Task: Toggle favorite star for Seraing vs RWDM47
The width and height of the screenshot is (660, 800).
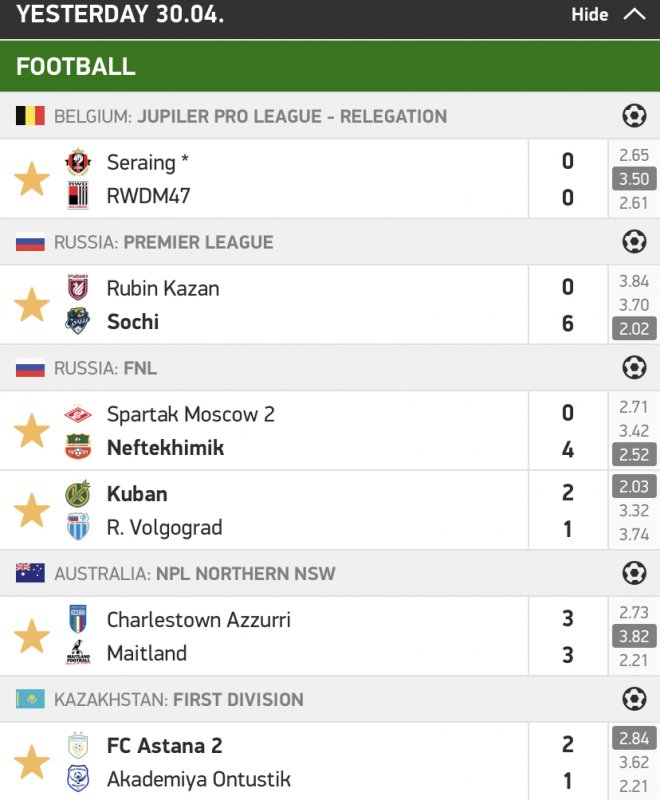Action: coord(31,180)
